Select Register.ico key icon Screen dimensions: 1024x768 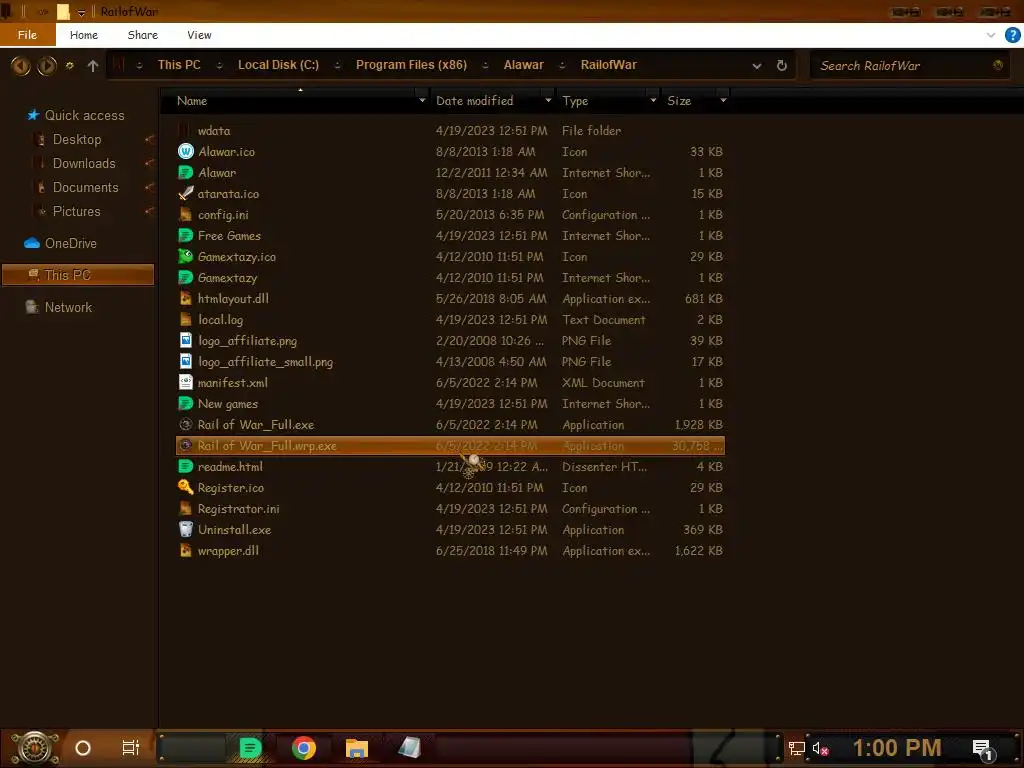185,487
